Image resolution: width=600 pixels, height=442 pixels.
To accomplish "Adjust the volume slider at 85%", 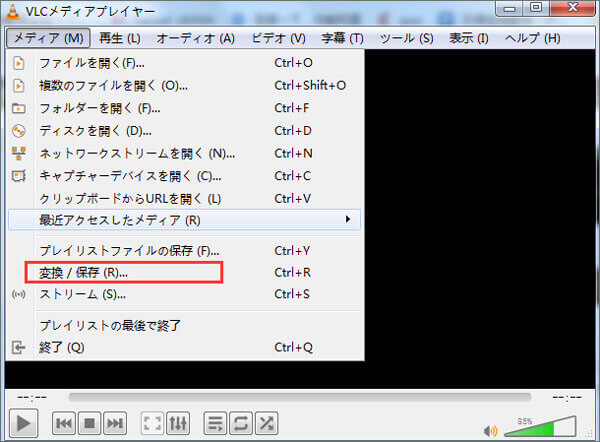I will pos(540,427).
